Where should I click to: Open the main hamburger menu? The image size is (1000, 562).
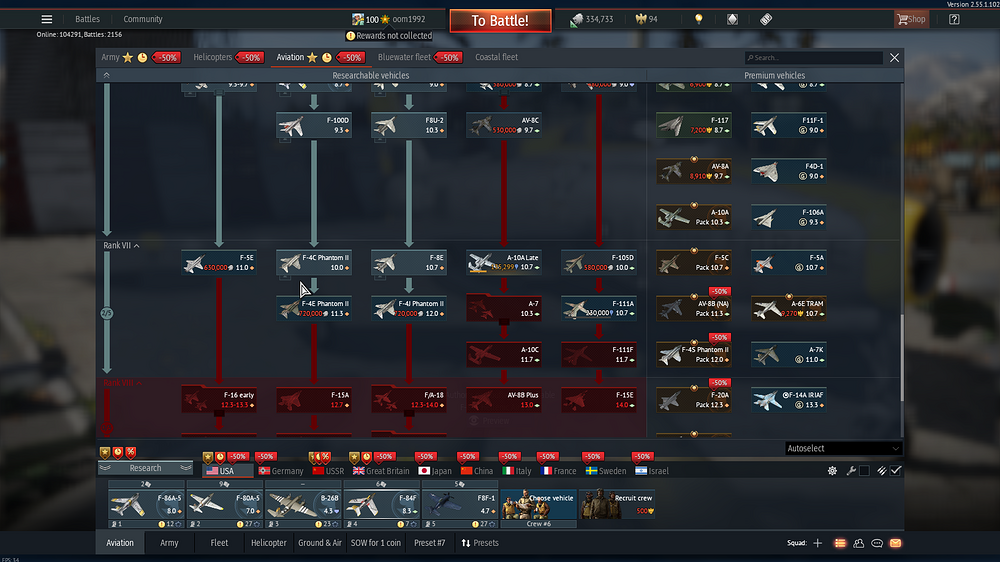[47, 19]
